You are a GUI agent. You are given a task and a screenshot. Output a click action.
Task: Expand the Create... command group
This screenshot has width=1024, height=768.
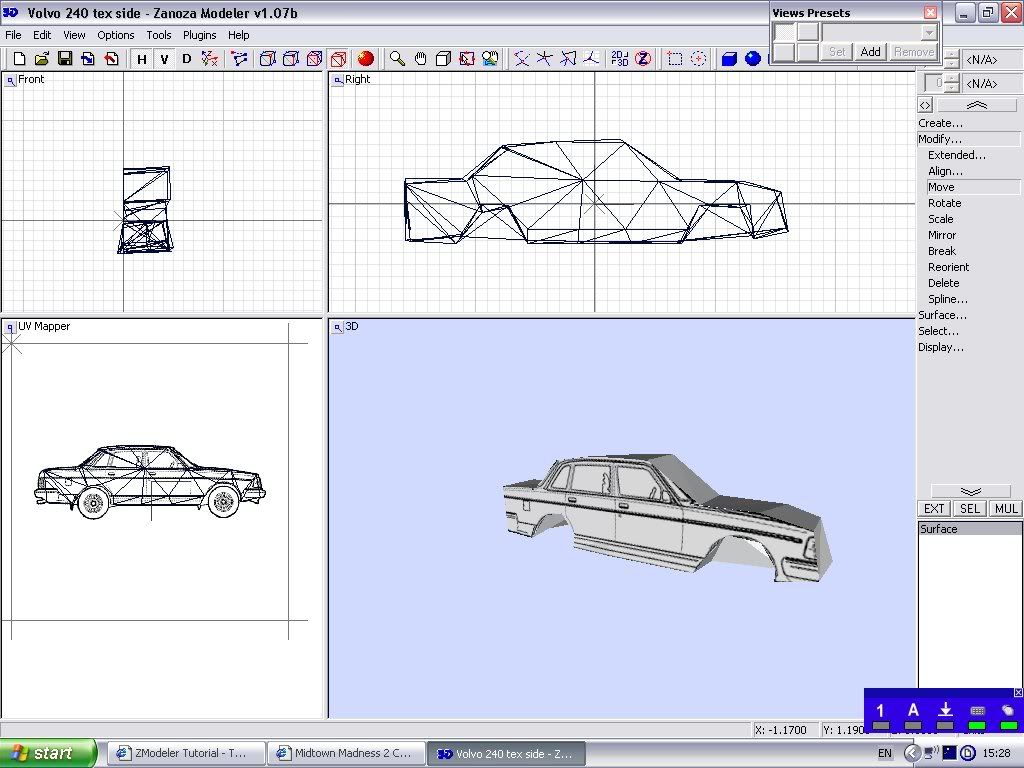click(x=941, y=123)
